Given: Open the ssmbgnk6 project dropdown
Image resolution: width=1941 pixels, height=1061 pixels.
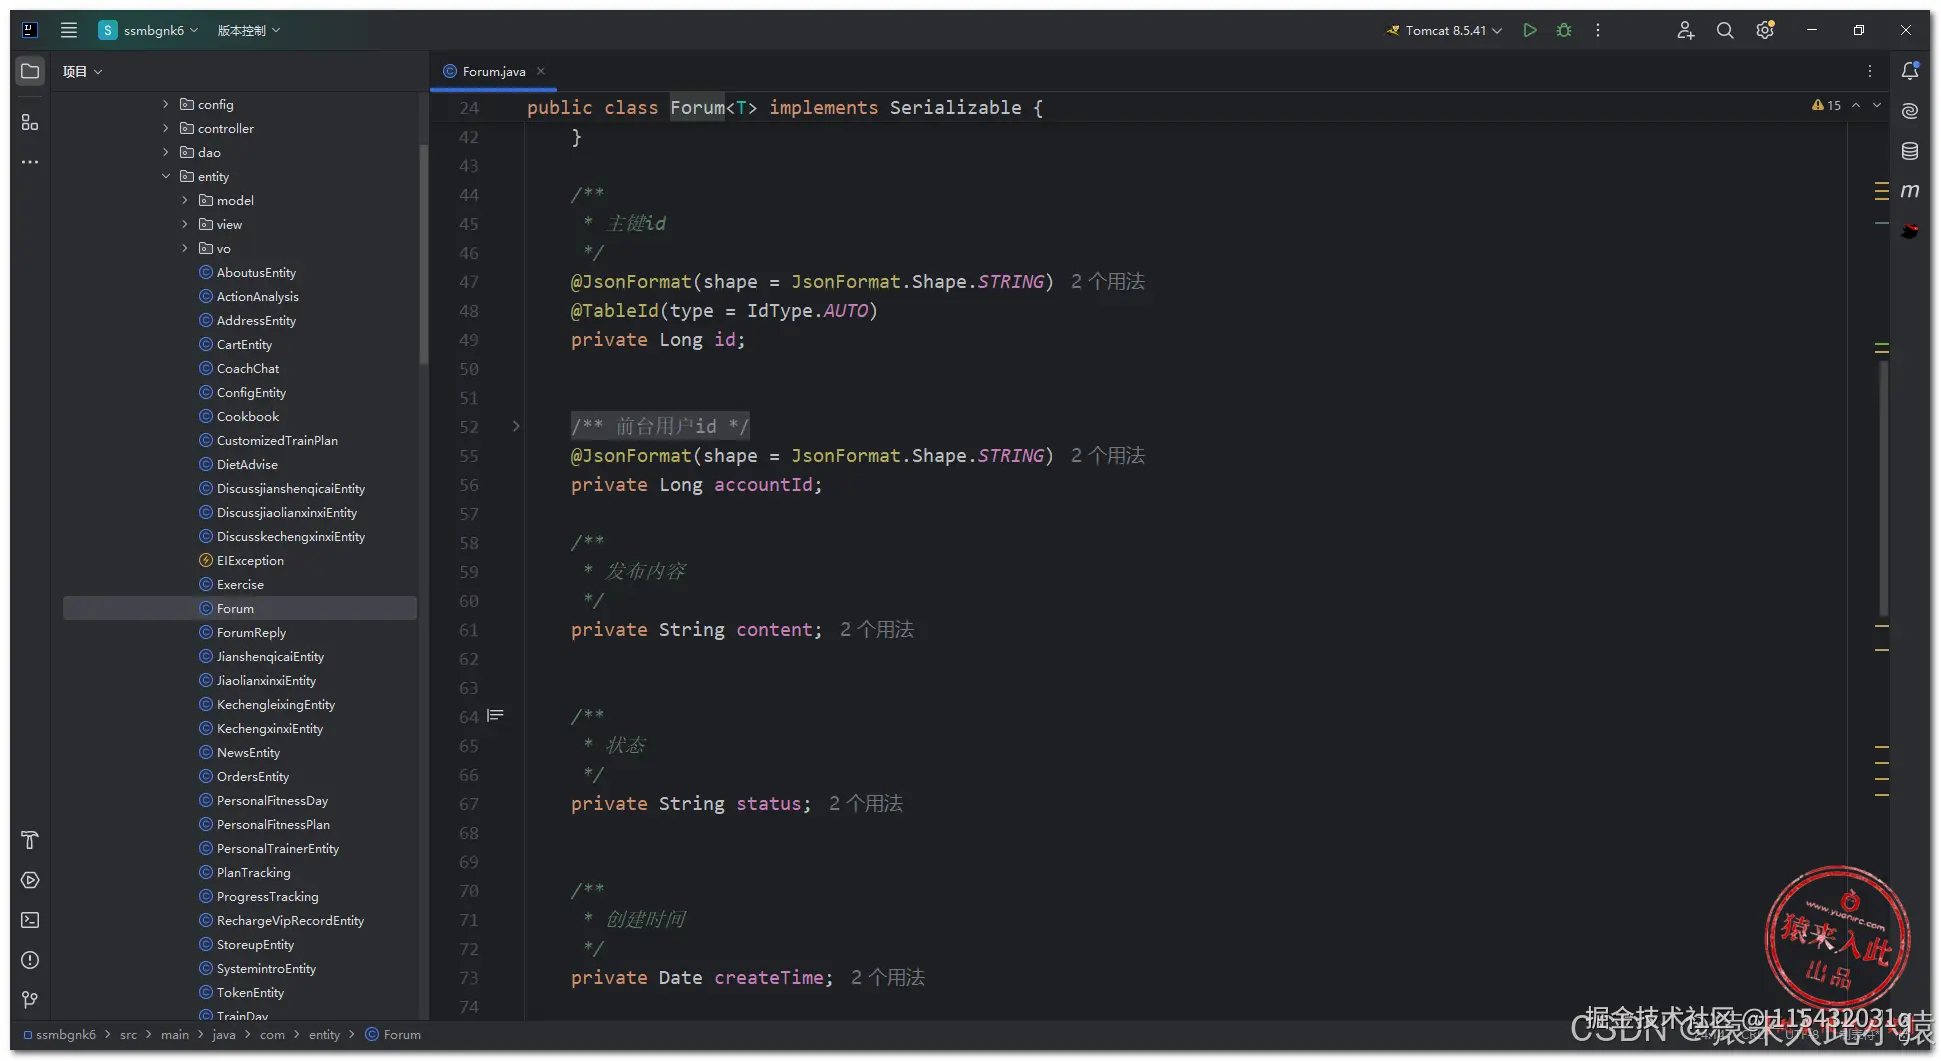Looking at the screenshot, I should point(149,30).
